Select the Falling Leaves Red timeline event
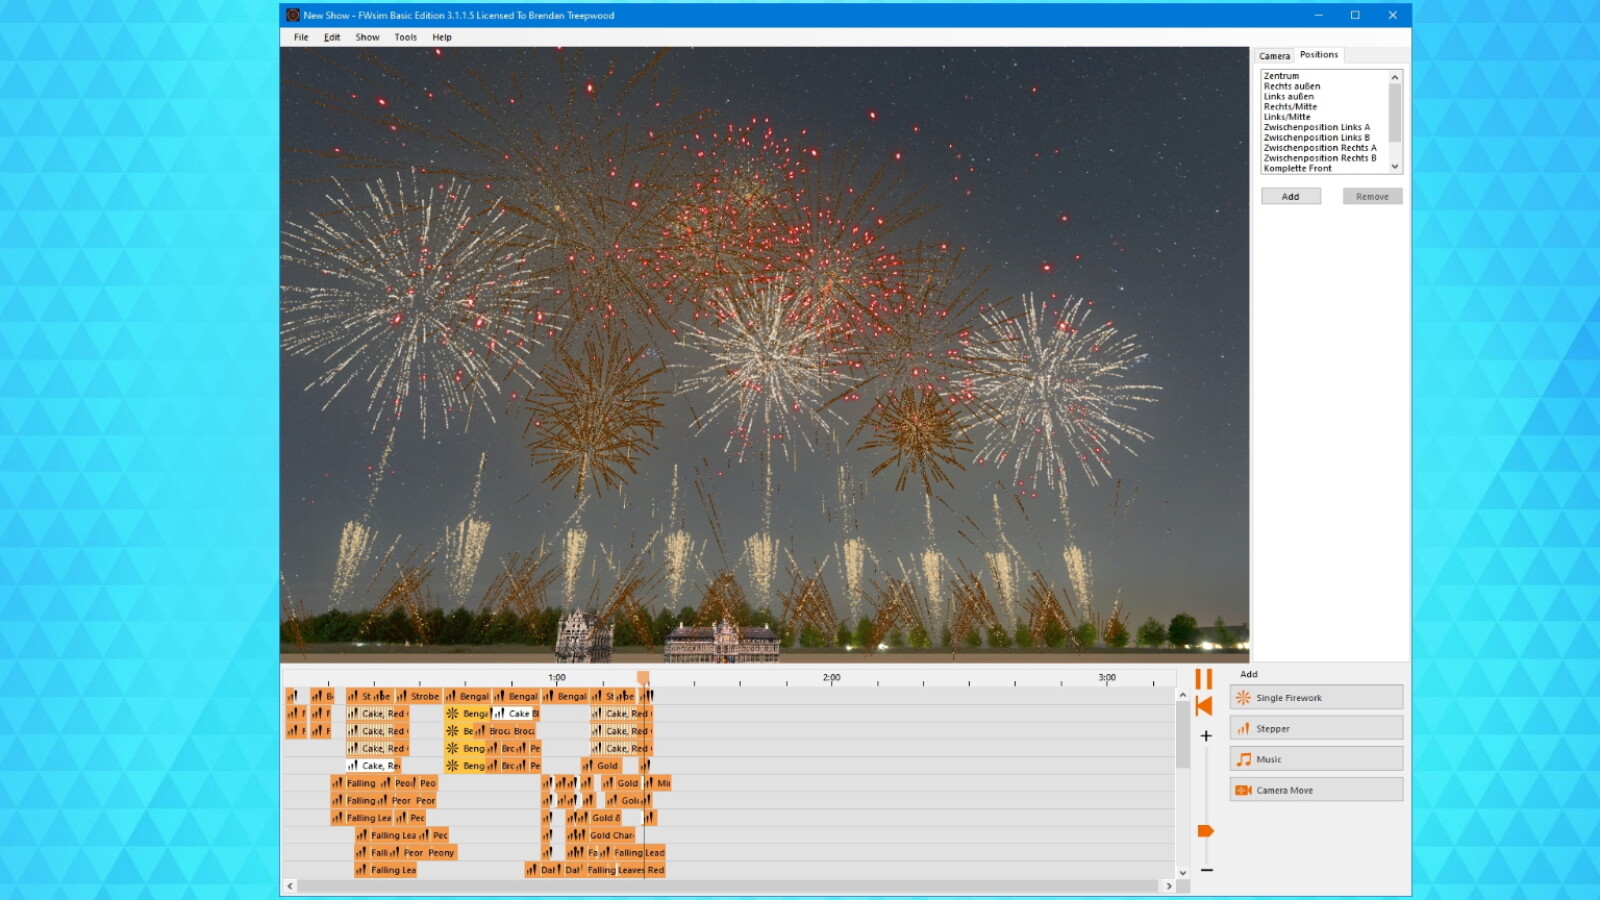The width and height of the screenshot is (1600, 900). [x=627, y=870]
